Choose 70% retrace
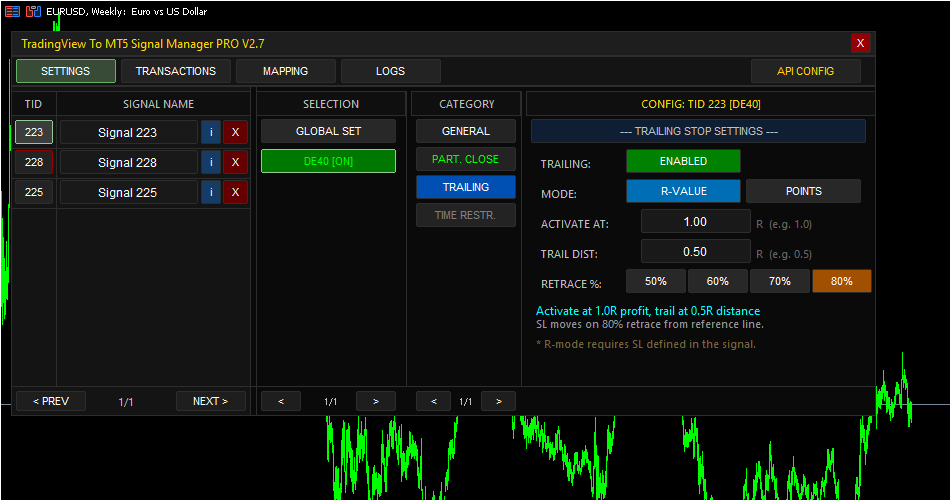950x500 pixels. [x=780, y=281]
